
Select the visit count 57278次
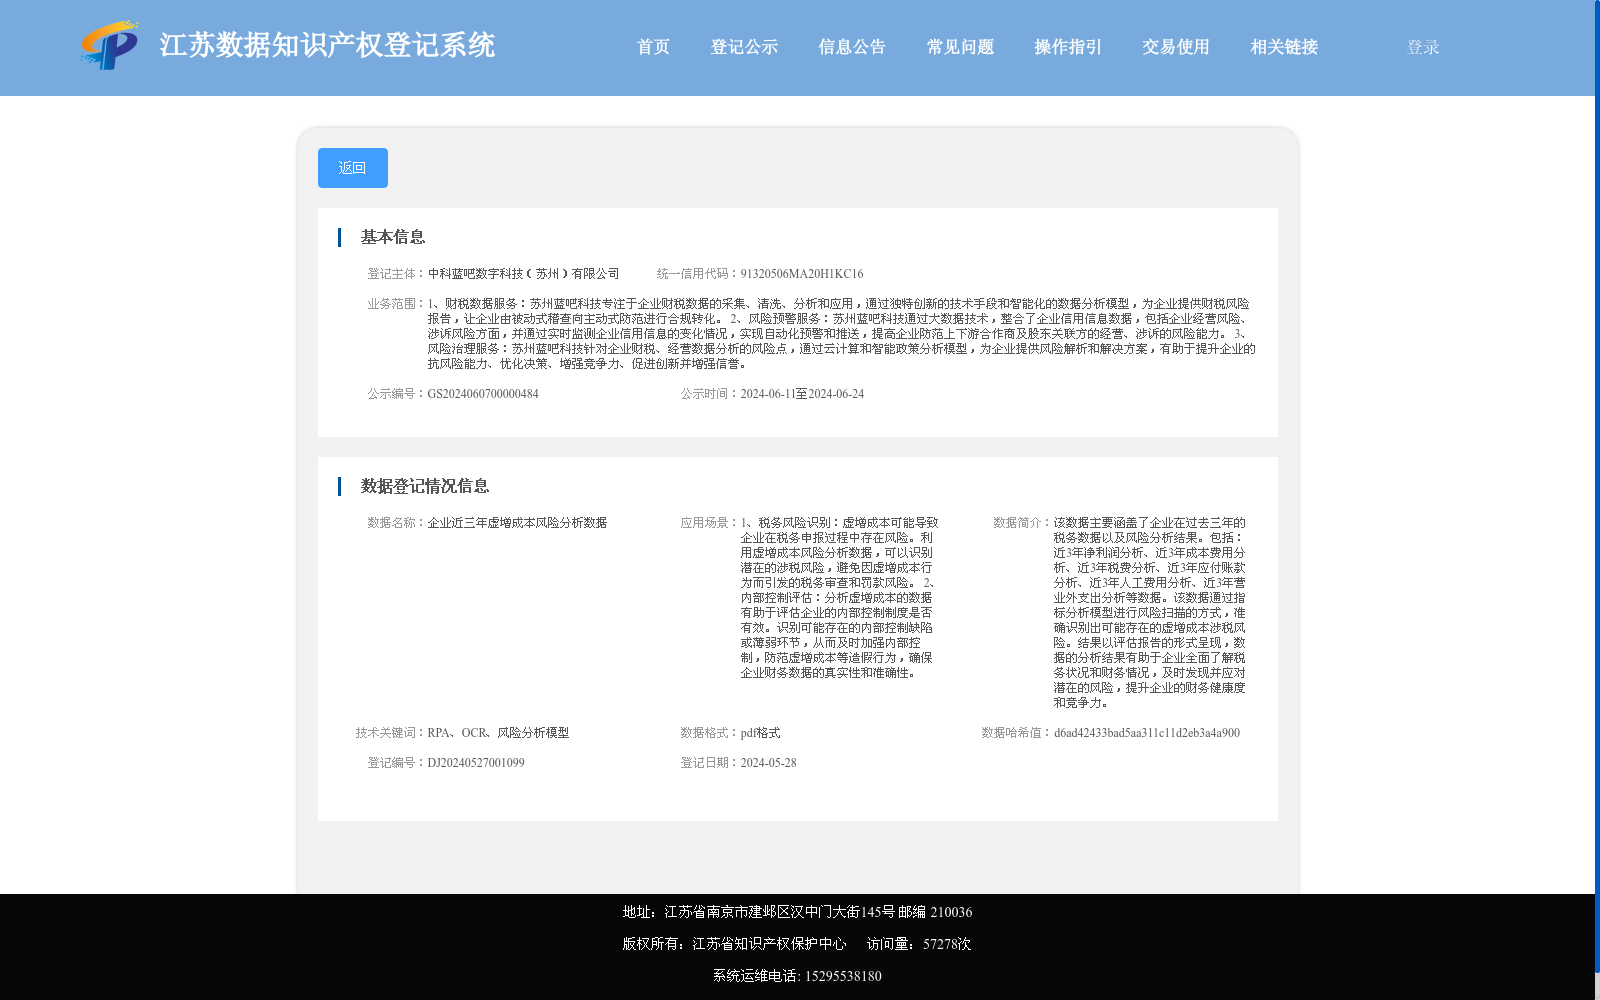(x=947, y=944)
